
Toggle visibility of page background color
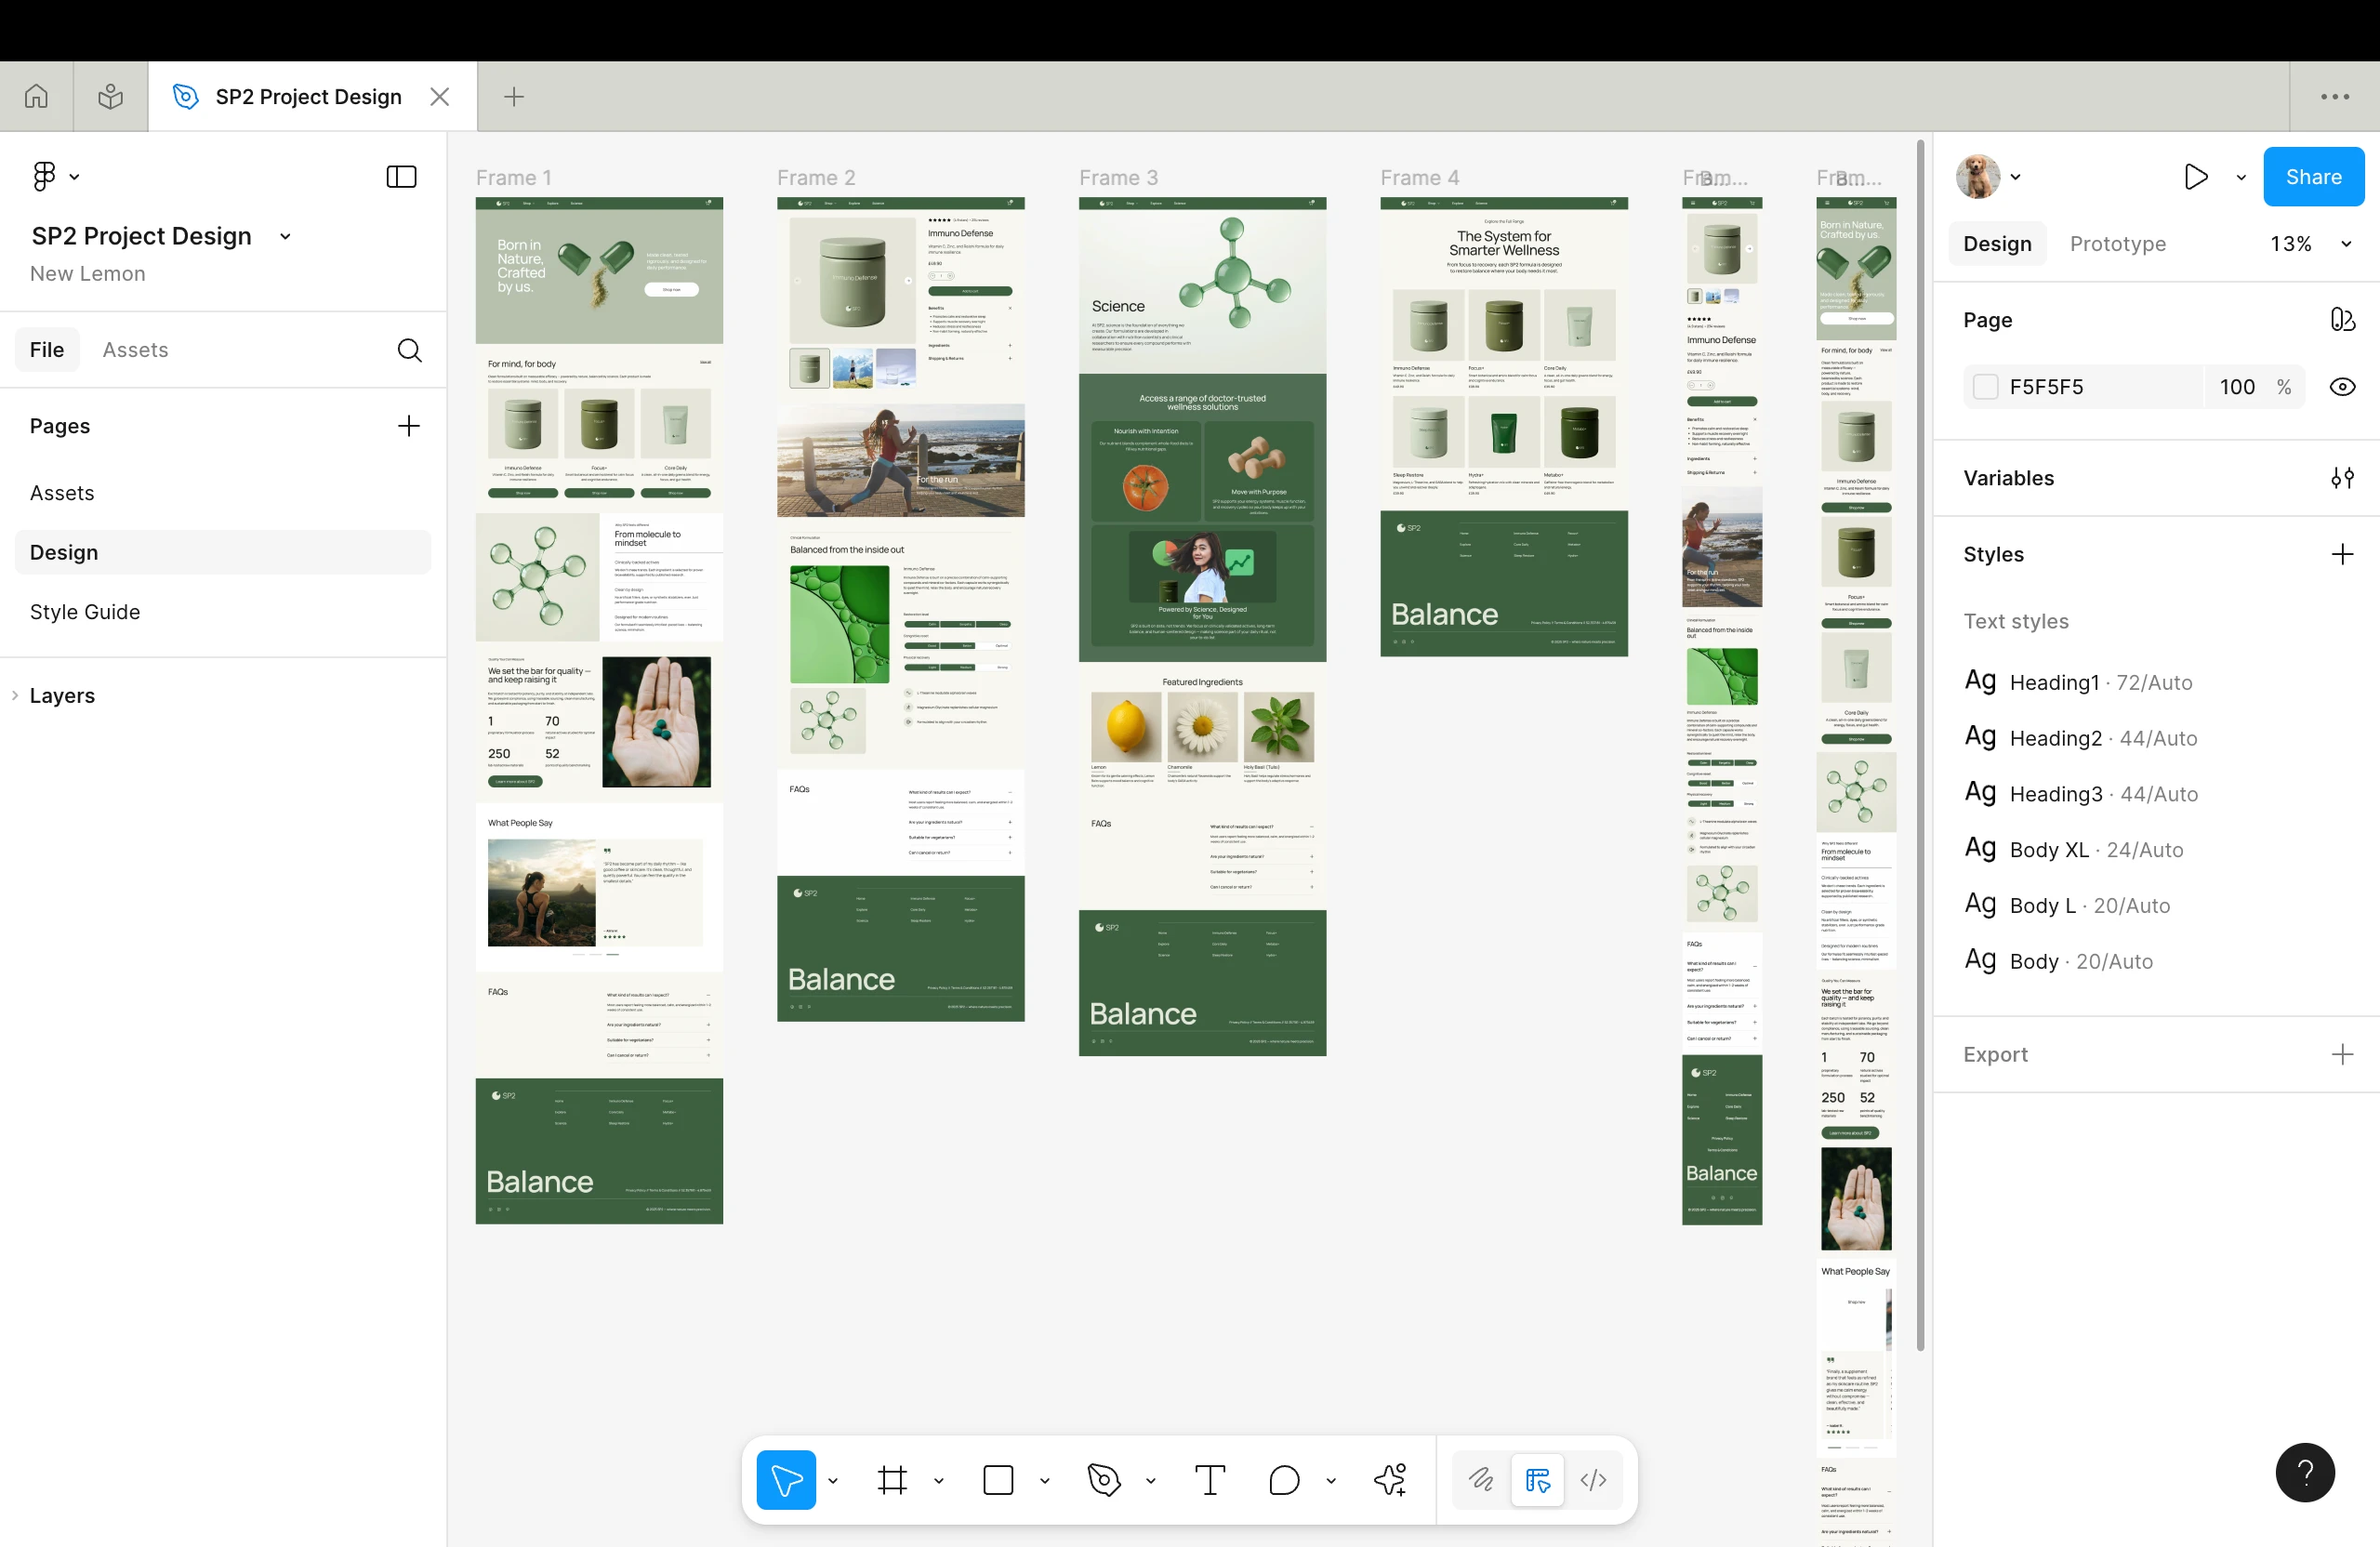[2344, 387]
